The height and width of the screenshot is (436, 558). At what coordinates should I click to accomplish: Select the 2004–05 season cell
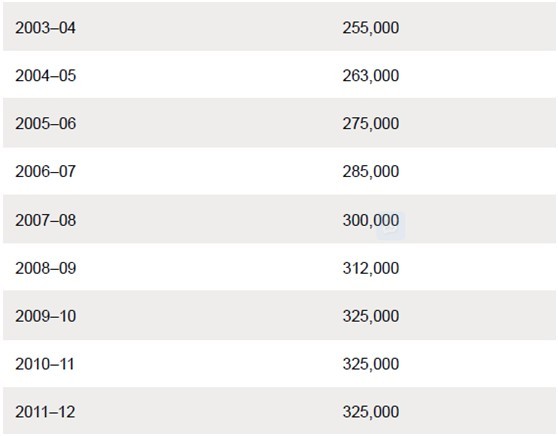point(45,75)
